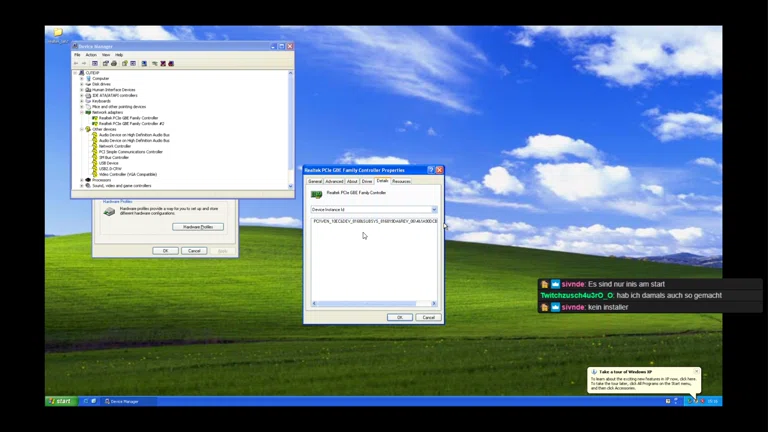Collapse the Other devices node
Screen dimensions: 768x432
pyautogui.click(x=82, y=129)
